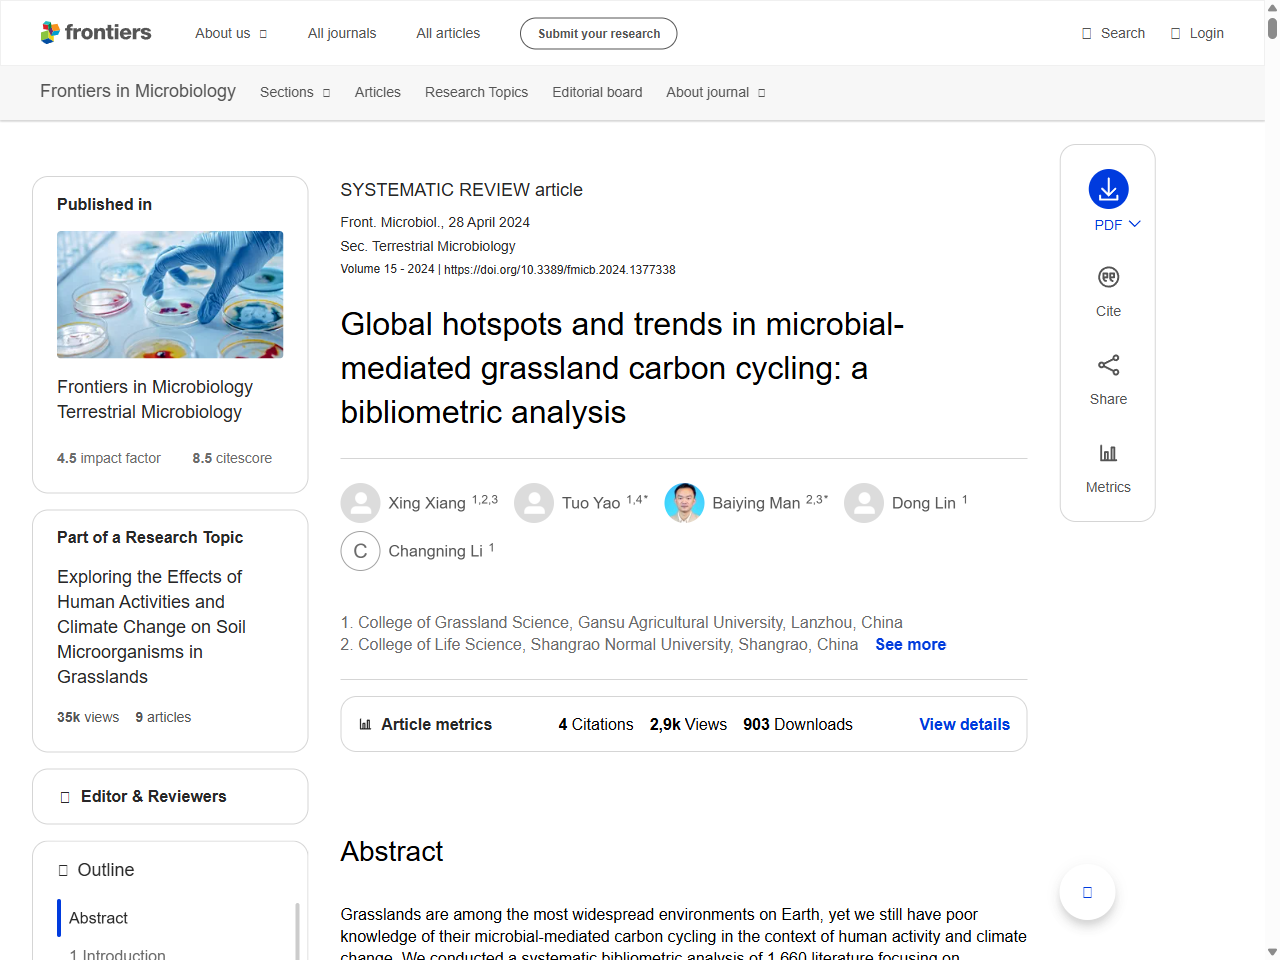1280x960 pixels.
Task: Expand the Sections dropdown
Action: (295, 92)
